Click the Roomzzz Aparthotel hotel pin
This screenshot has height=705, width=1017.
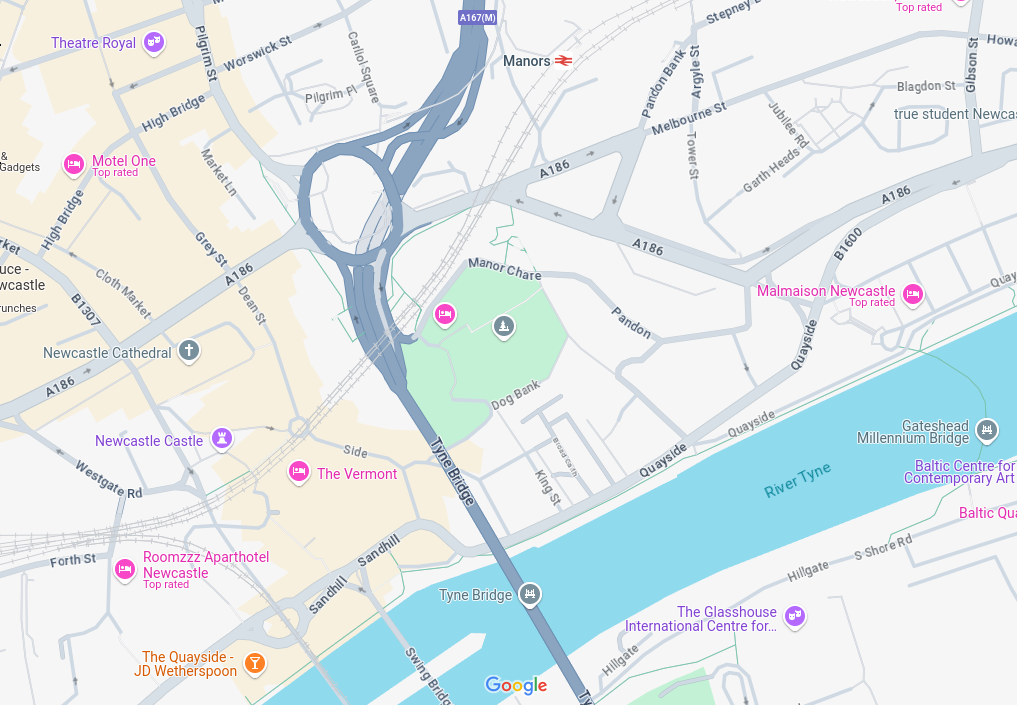[125, 570]
